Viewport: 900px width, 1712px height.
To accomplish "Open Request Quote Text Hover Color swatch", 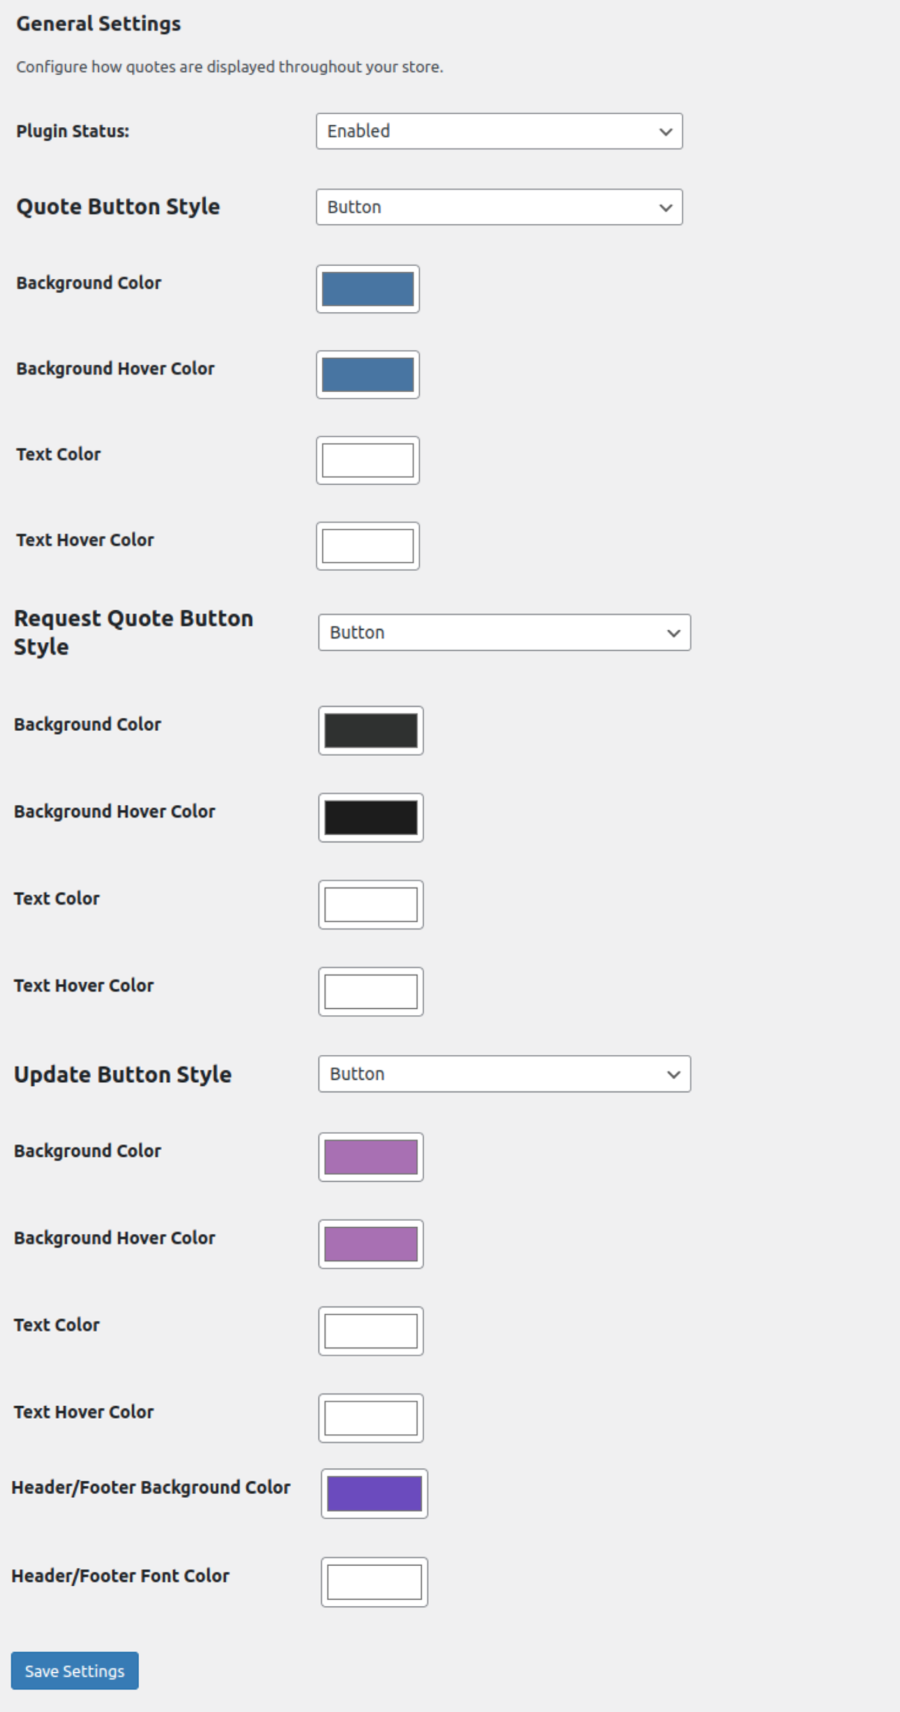I will point(370,991).
